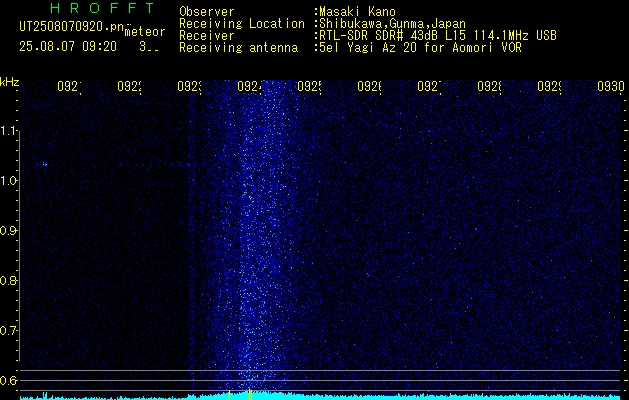Click the 0925 time marker
Viewport: 629px width, 400px height.
pos(309,86)
